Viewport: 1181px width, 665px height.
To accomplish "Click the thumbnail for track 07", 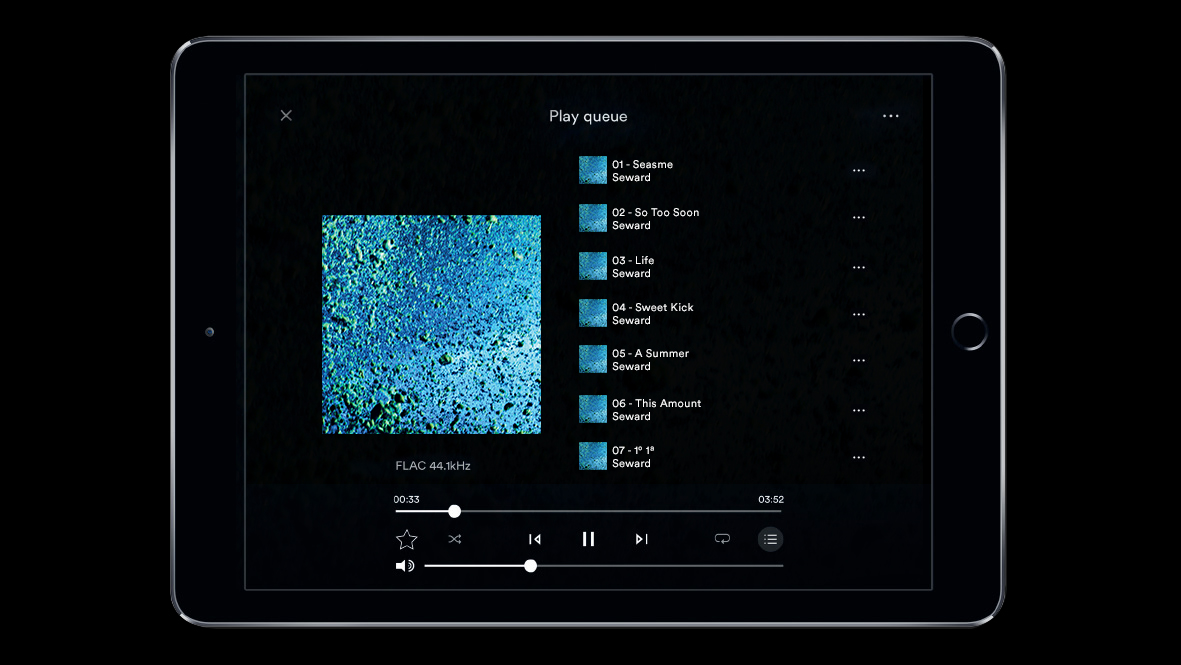I will [x=592, y=456].
